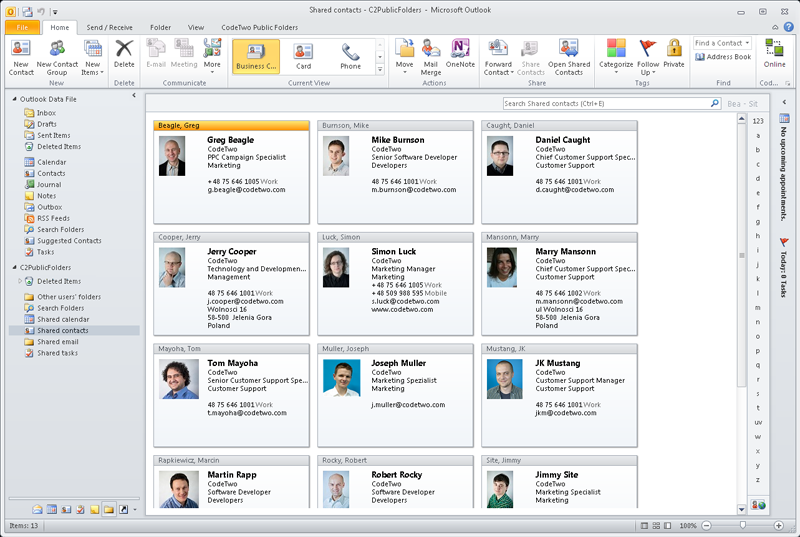Screen dimensions: 800x537
Task: Switch to Calendar in navigation bar
Action: 52,509
